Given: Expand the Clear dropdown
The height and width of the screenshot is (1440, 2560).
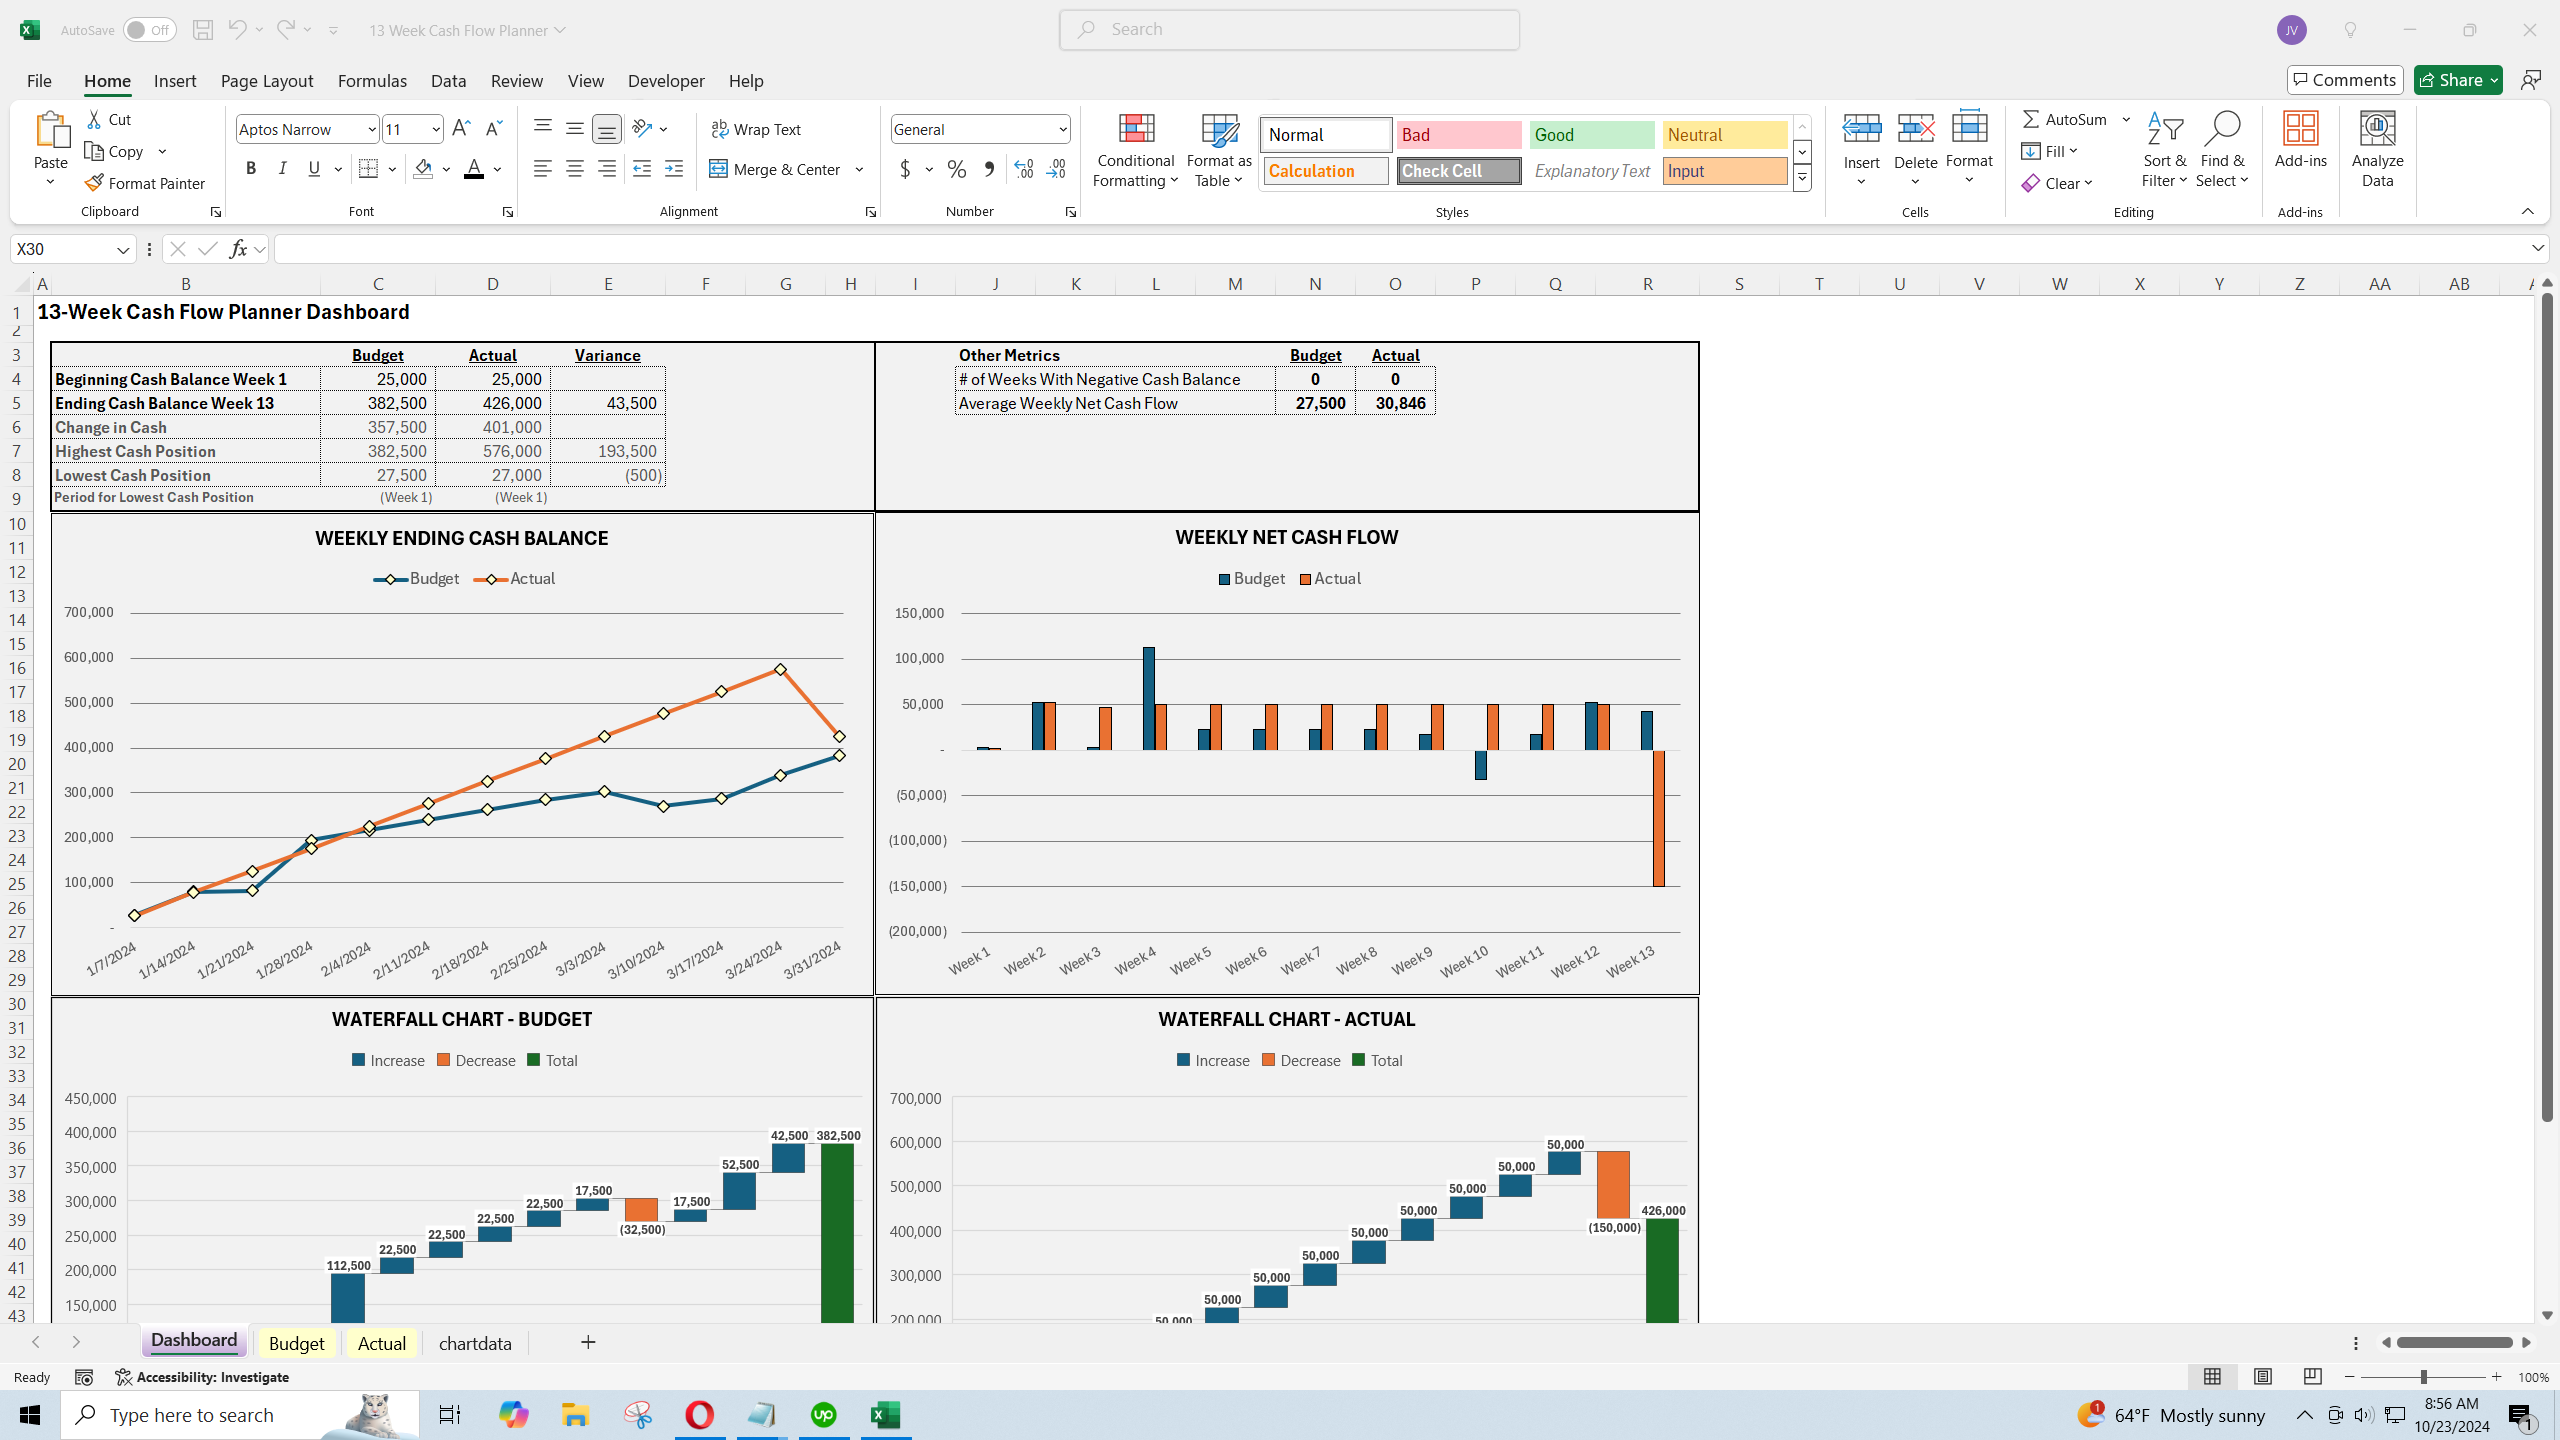Looking at the screenshot, I should coord(2089,183).
